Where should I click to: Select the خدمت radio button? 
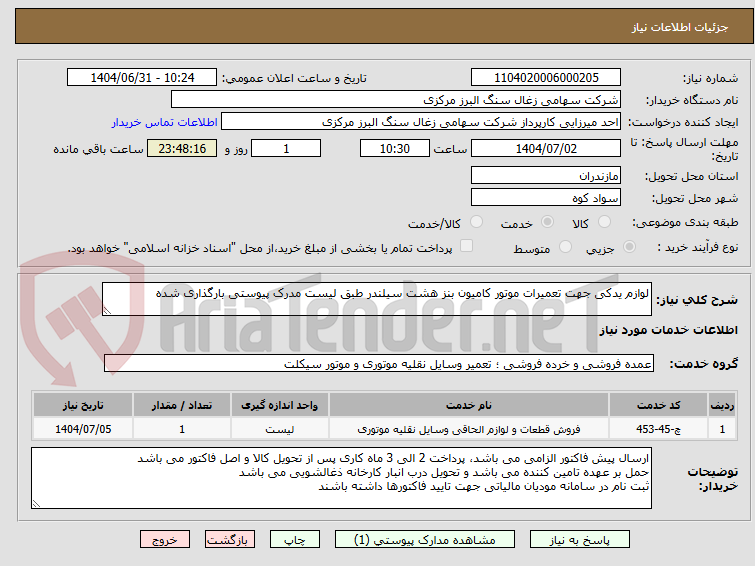[x=547, y=222]
